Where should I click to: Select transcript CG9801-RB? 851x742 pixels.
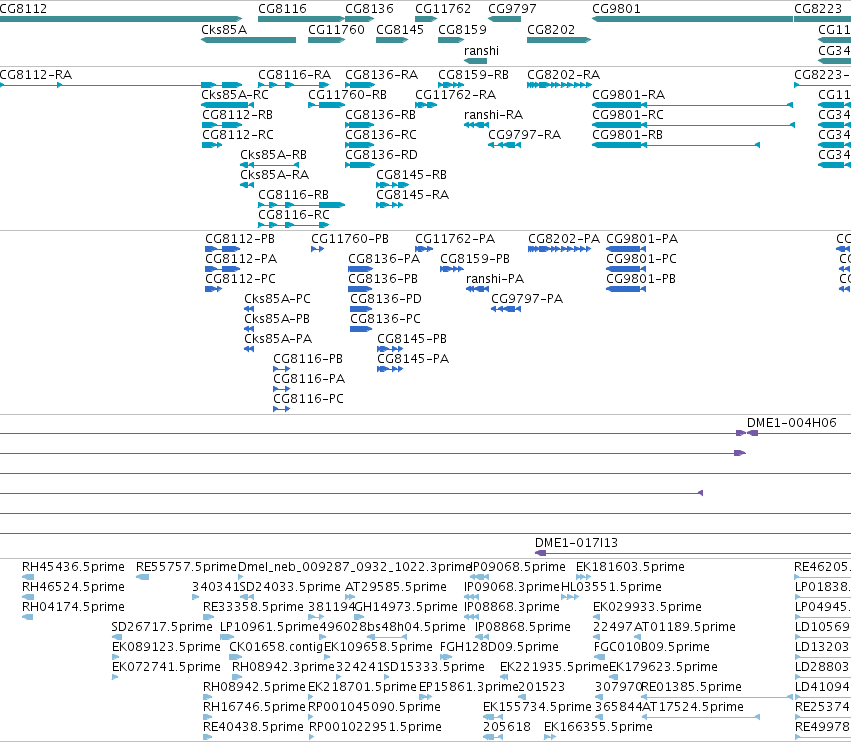pos(627,135)
